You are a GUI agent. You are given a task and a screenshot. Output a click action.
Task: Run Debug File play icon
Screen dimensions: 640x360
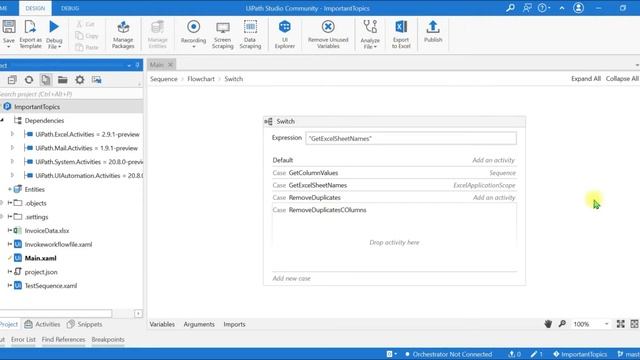(54, 27)
